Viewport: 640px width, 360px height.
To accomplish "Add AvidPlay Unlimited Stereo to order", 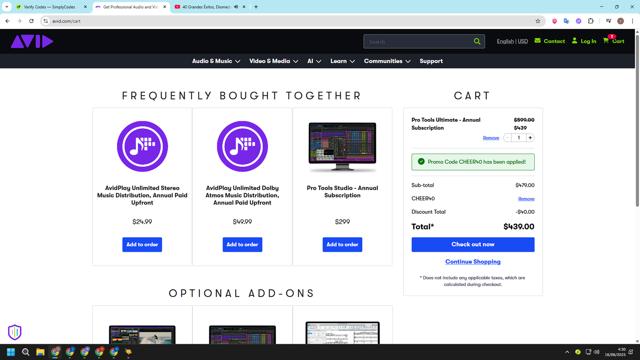I will coord(142,244).
